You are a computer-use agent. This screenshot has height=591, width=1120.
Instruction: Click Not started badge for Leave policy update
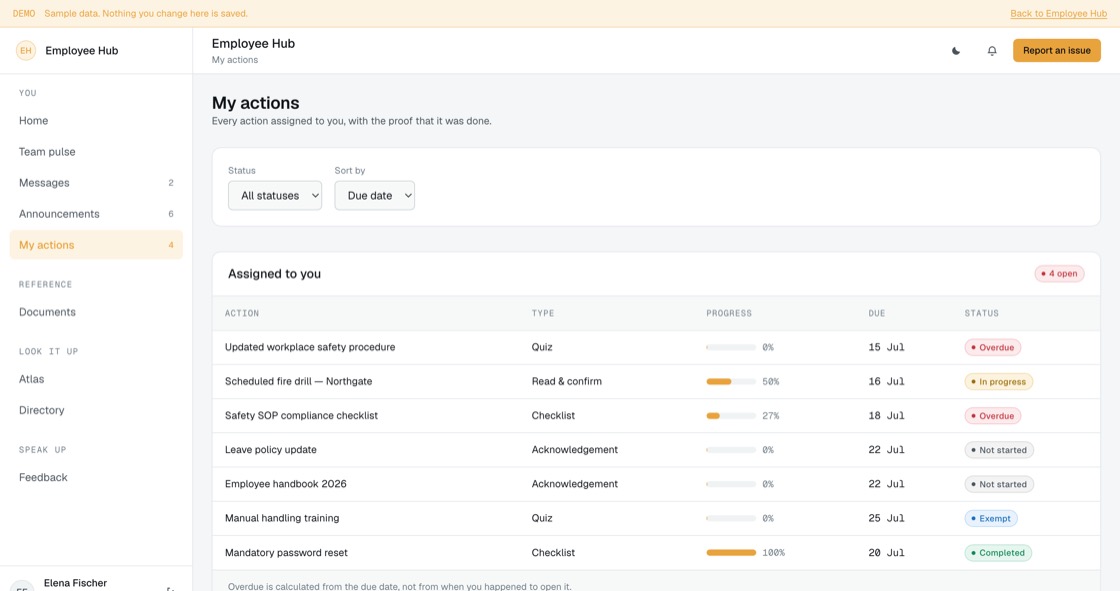pos(999,450)
